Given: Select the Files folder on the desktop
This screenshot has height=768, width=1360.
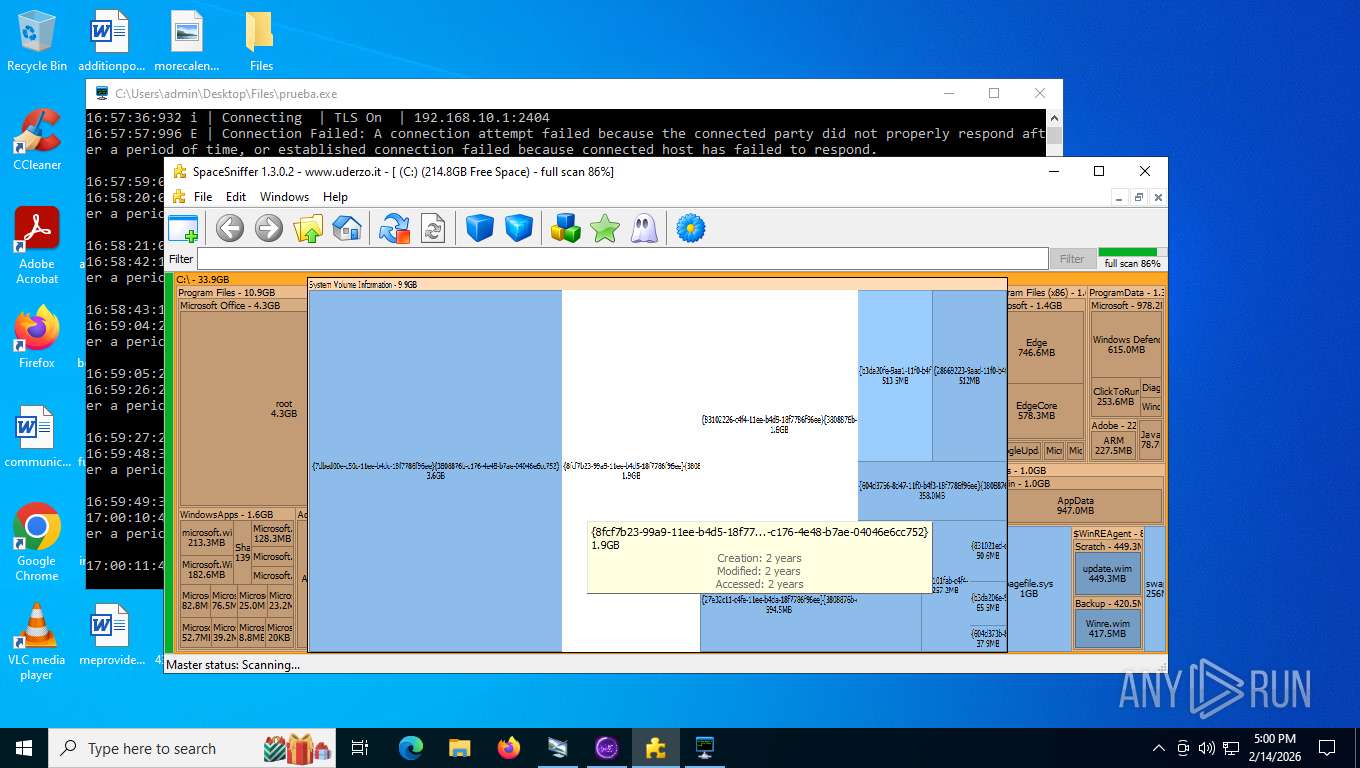Looking at the screenshot, I should (260, 41).
